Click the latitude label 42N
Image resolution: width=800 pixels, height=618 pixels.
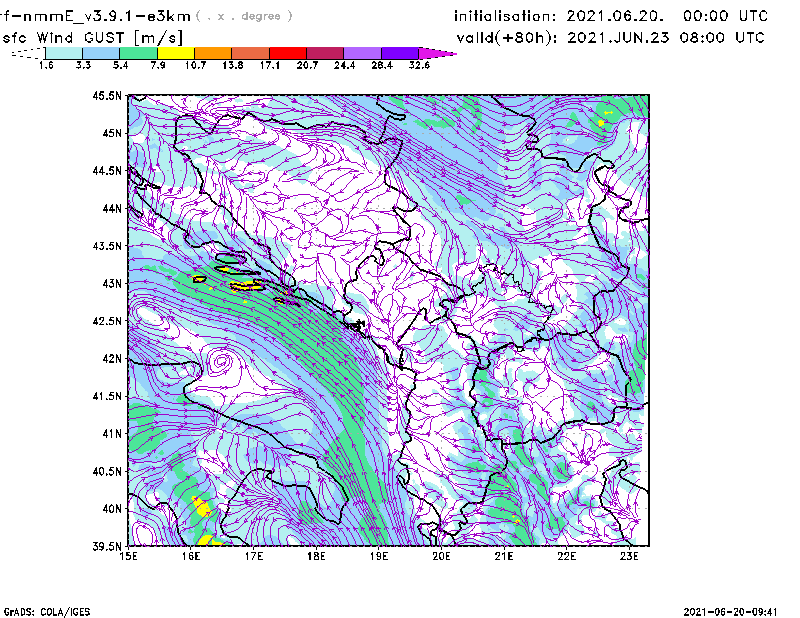tap(112, 359)
